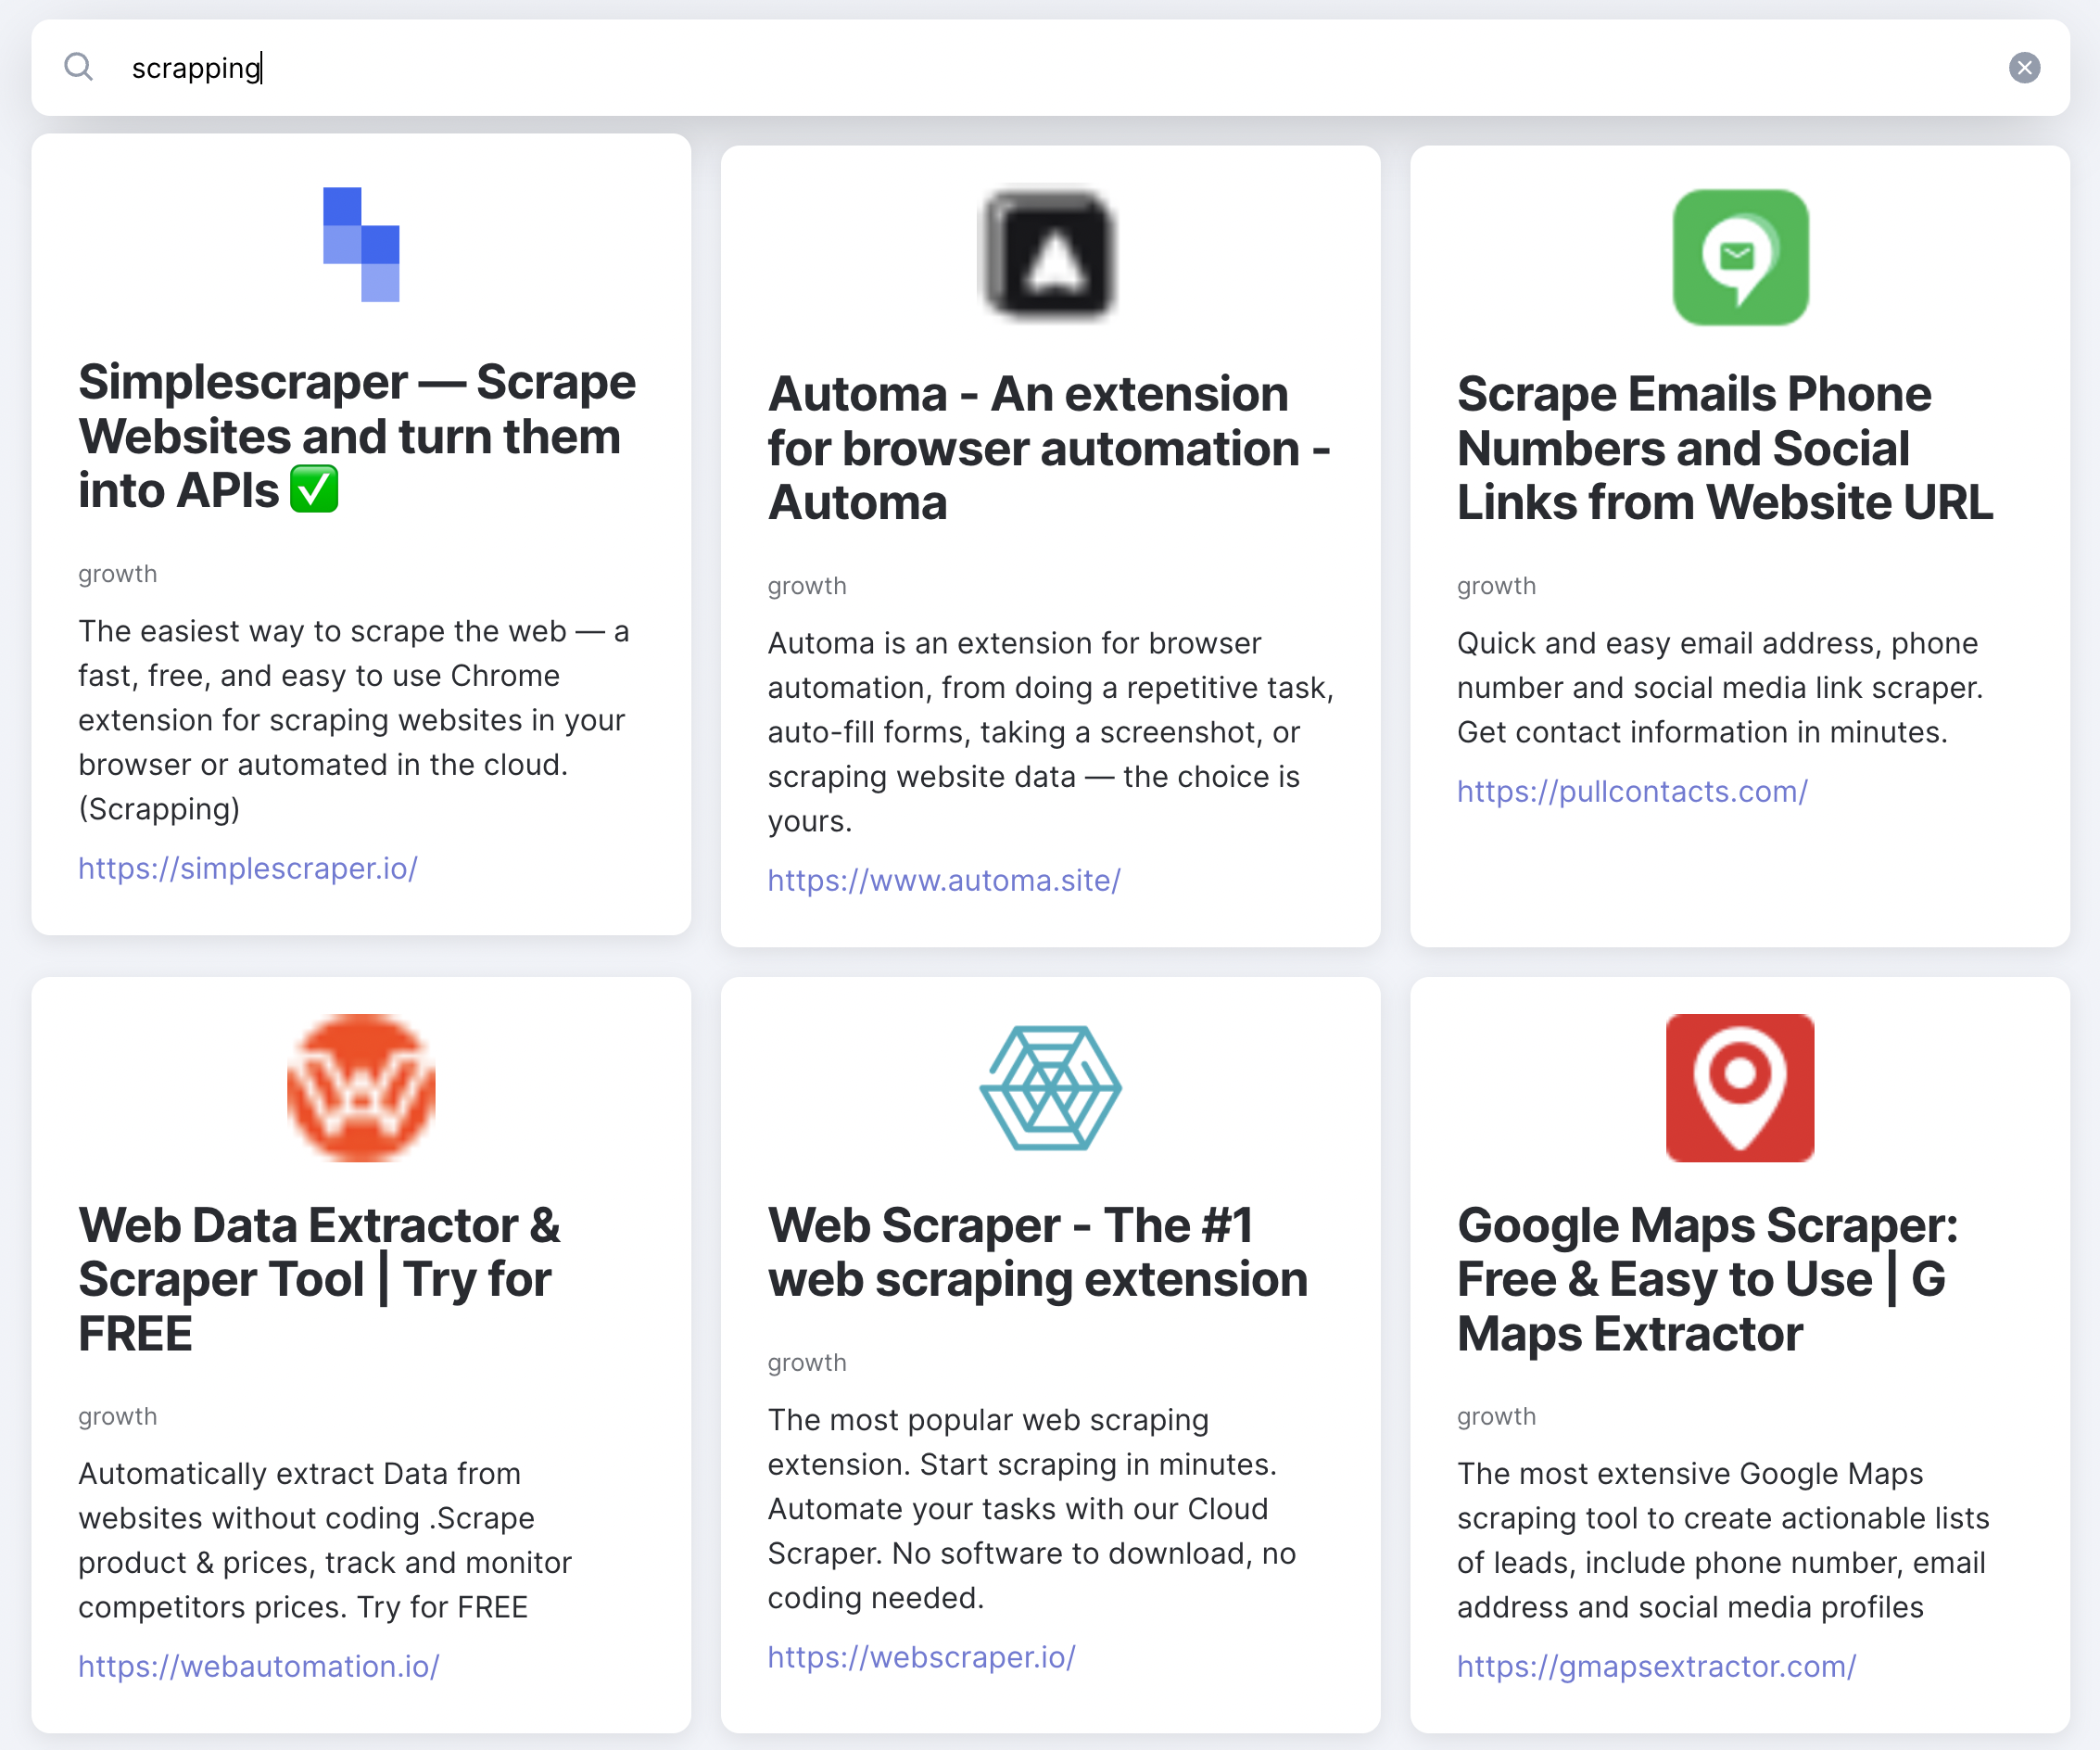Click the growth tag on Scrape Emails card
This screenshot has width=2100, height=1750.
tap(1496, 586)
